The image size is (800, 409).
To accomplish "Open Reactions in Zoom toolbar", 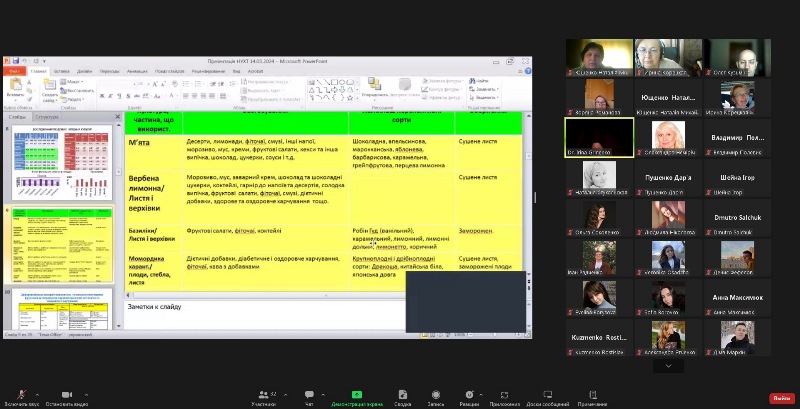I will point(469,395).
